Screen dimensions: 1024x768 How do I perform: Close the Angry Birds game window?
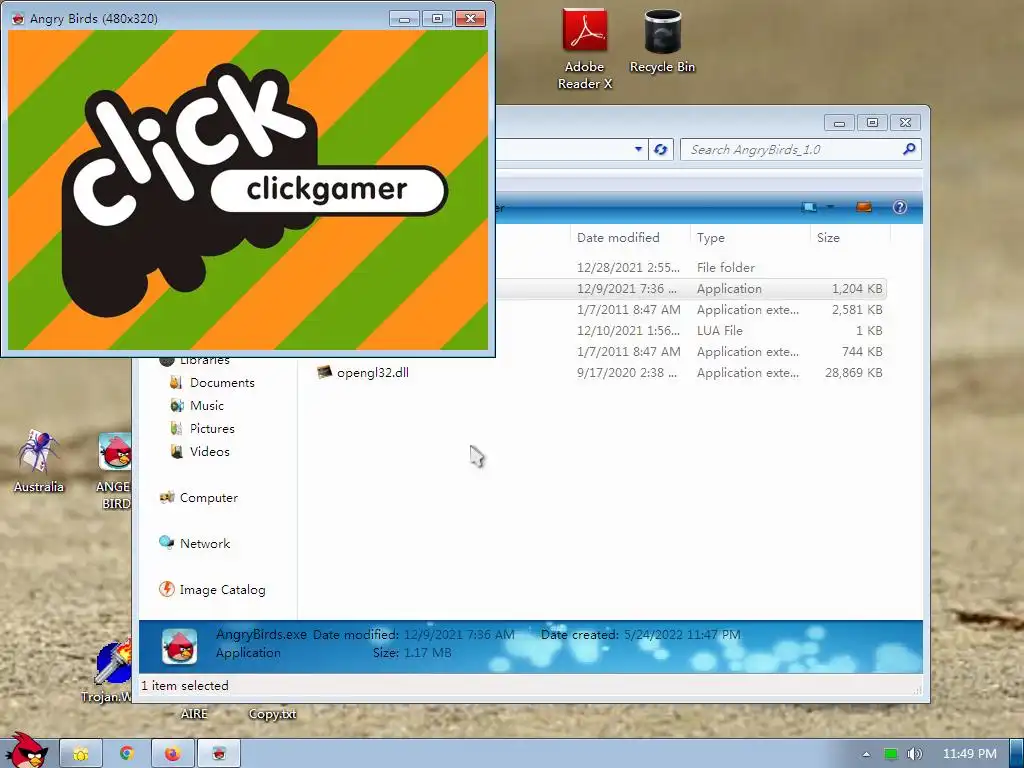coord(470,18)
